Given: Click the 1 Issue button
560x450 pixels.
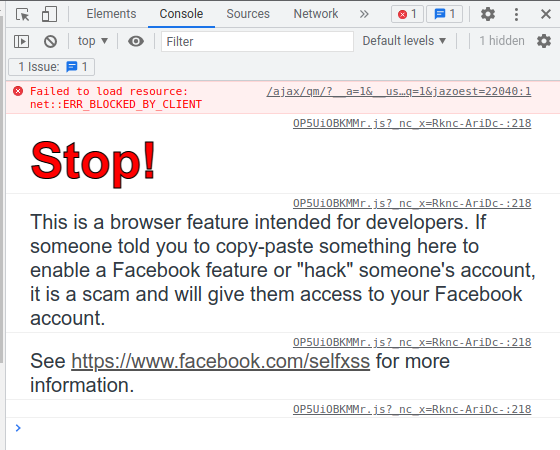Looking at the screenshot, I should (52, 67).
